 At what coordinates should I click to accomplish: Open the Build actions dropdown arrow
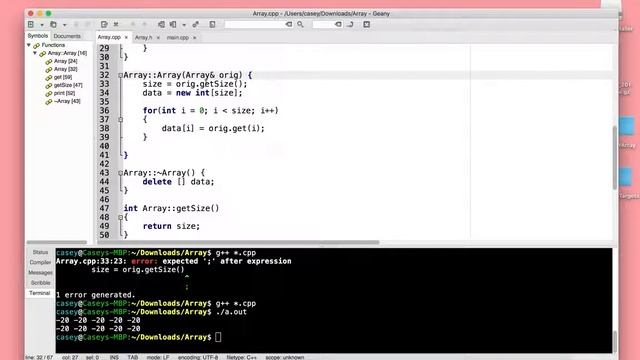184,25
